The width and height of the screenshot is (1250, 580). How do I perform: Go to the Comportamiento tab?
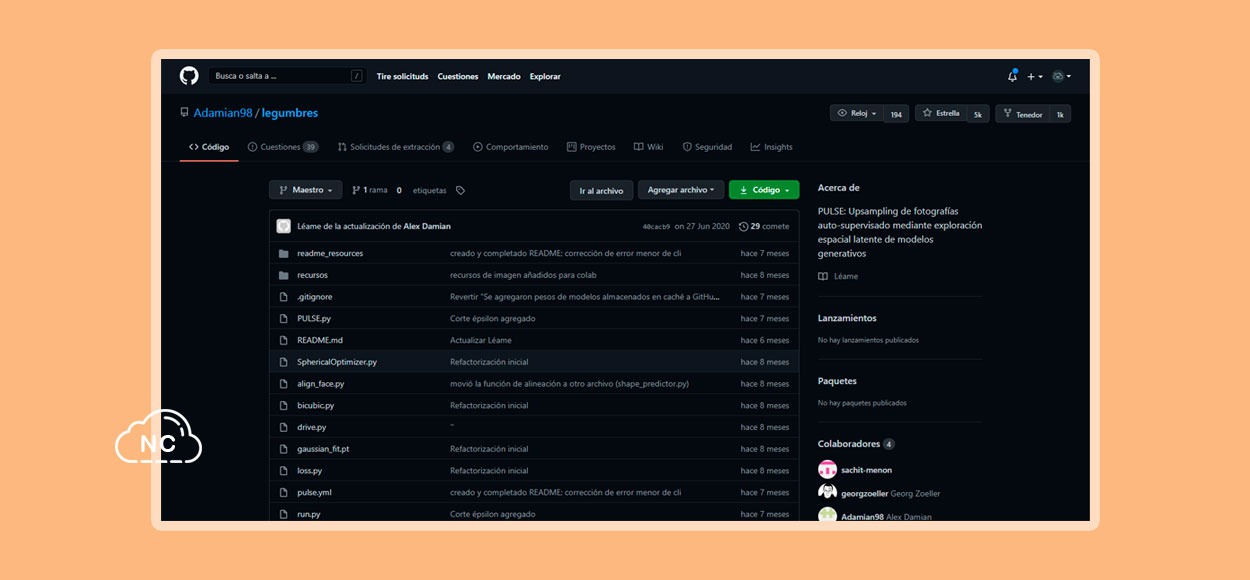(511, 147)
